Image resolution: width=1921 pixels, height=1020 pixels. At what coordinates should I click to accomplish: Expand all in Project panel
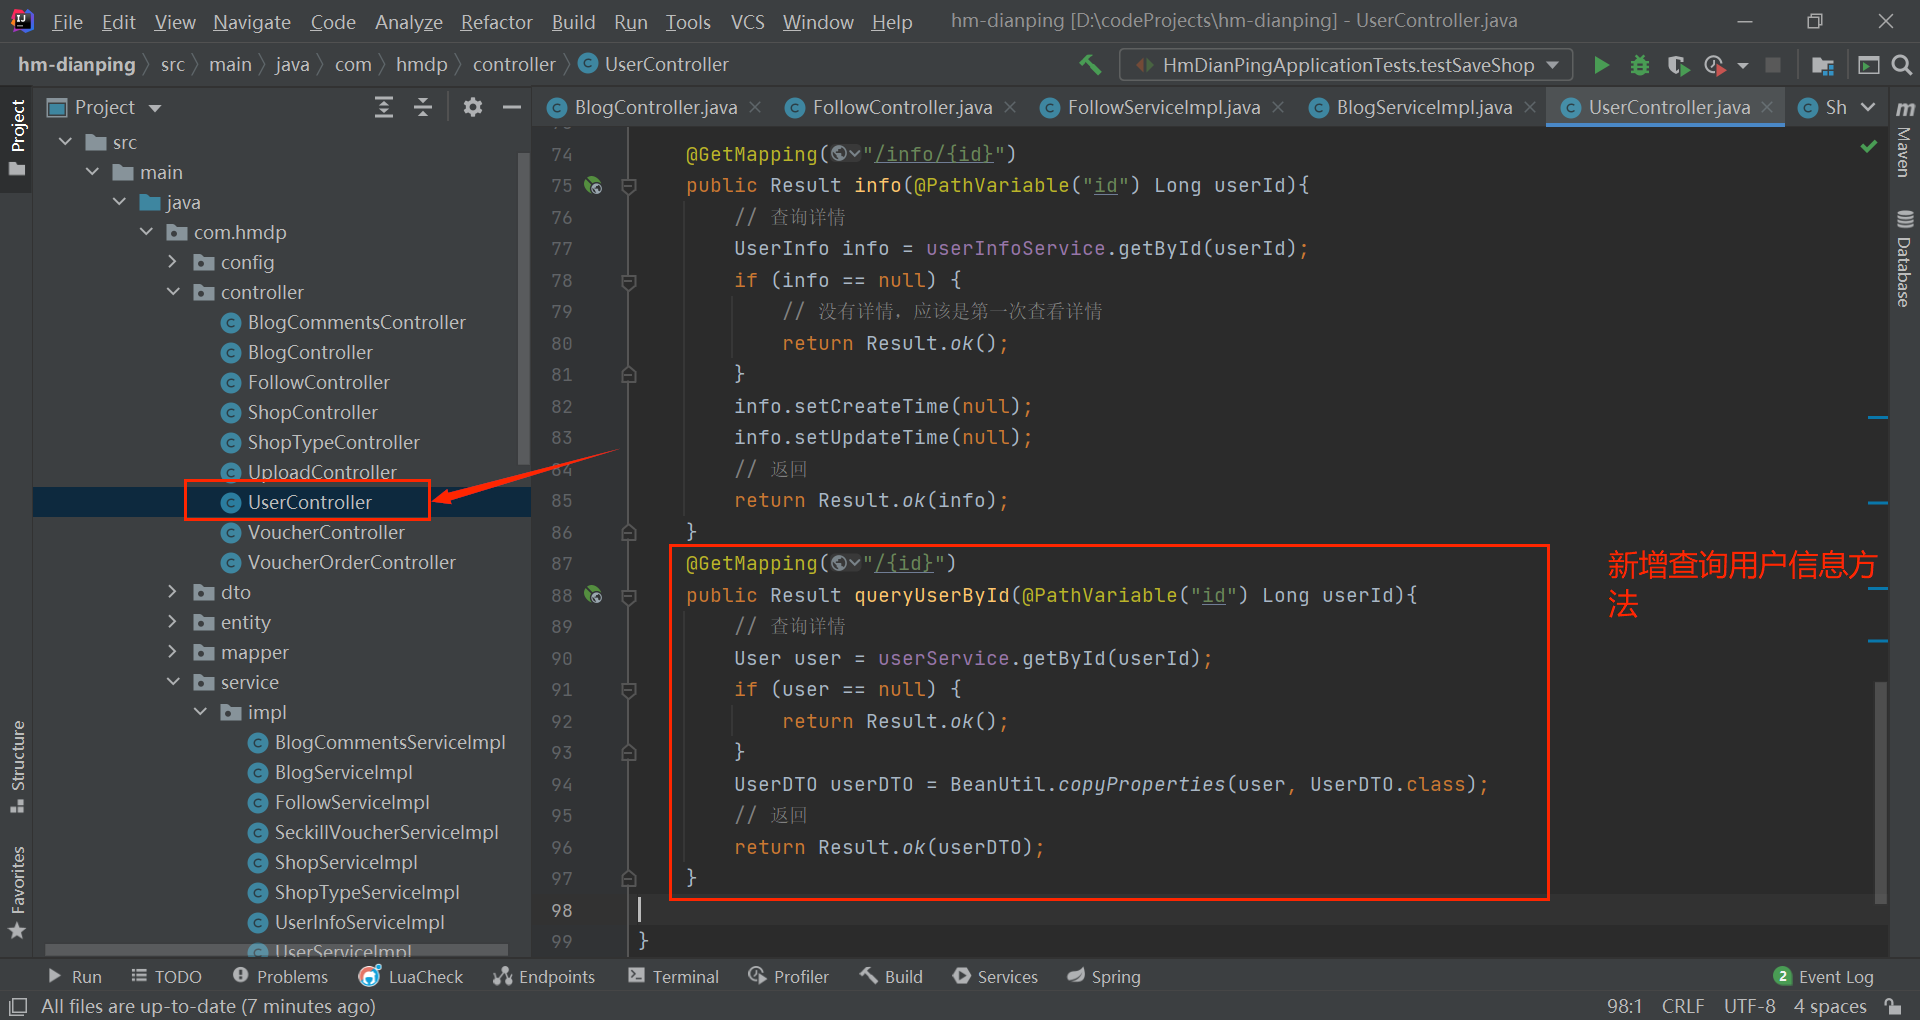click(384, 107)
